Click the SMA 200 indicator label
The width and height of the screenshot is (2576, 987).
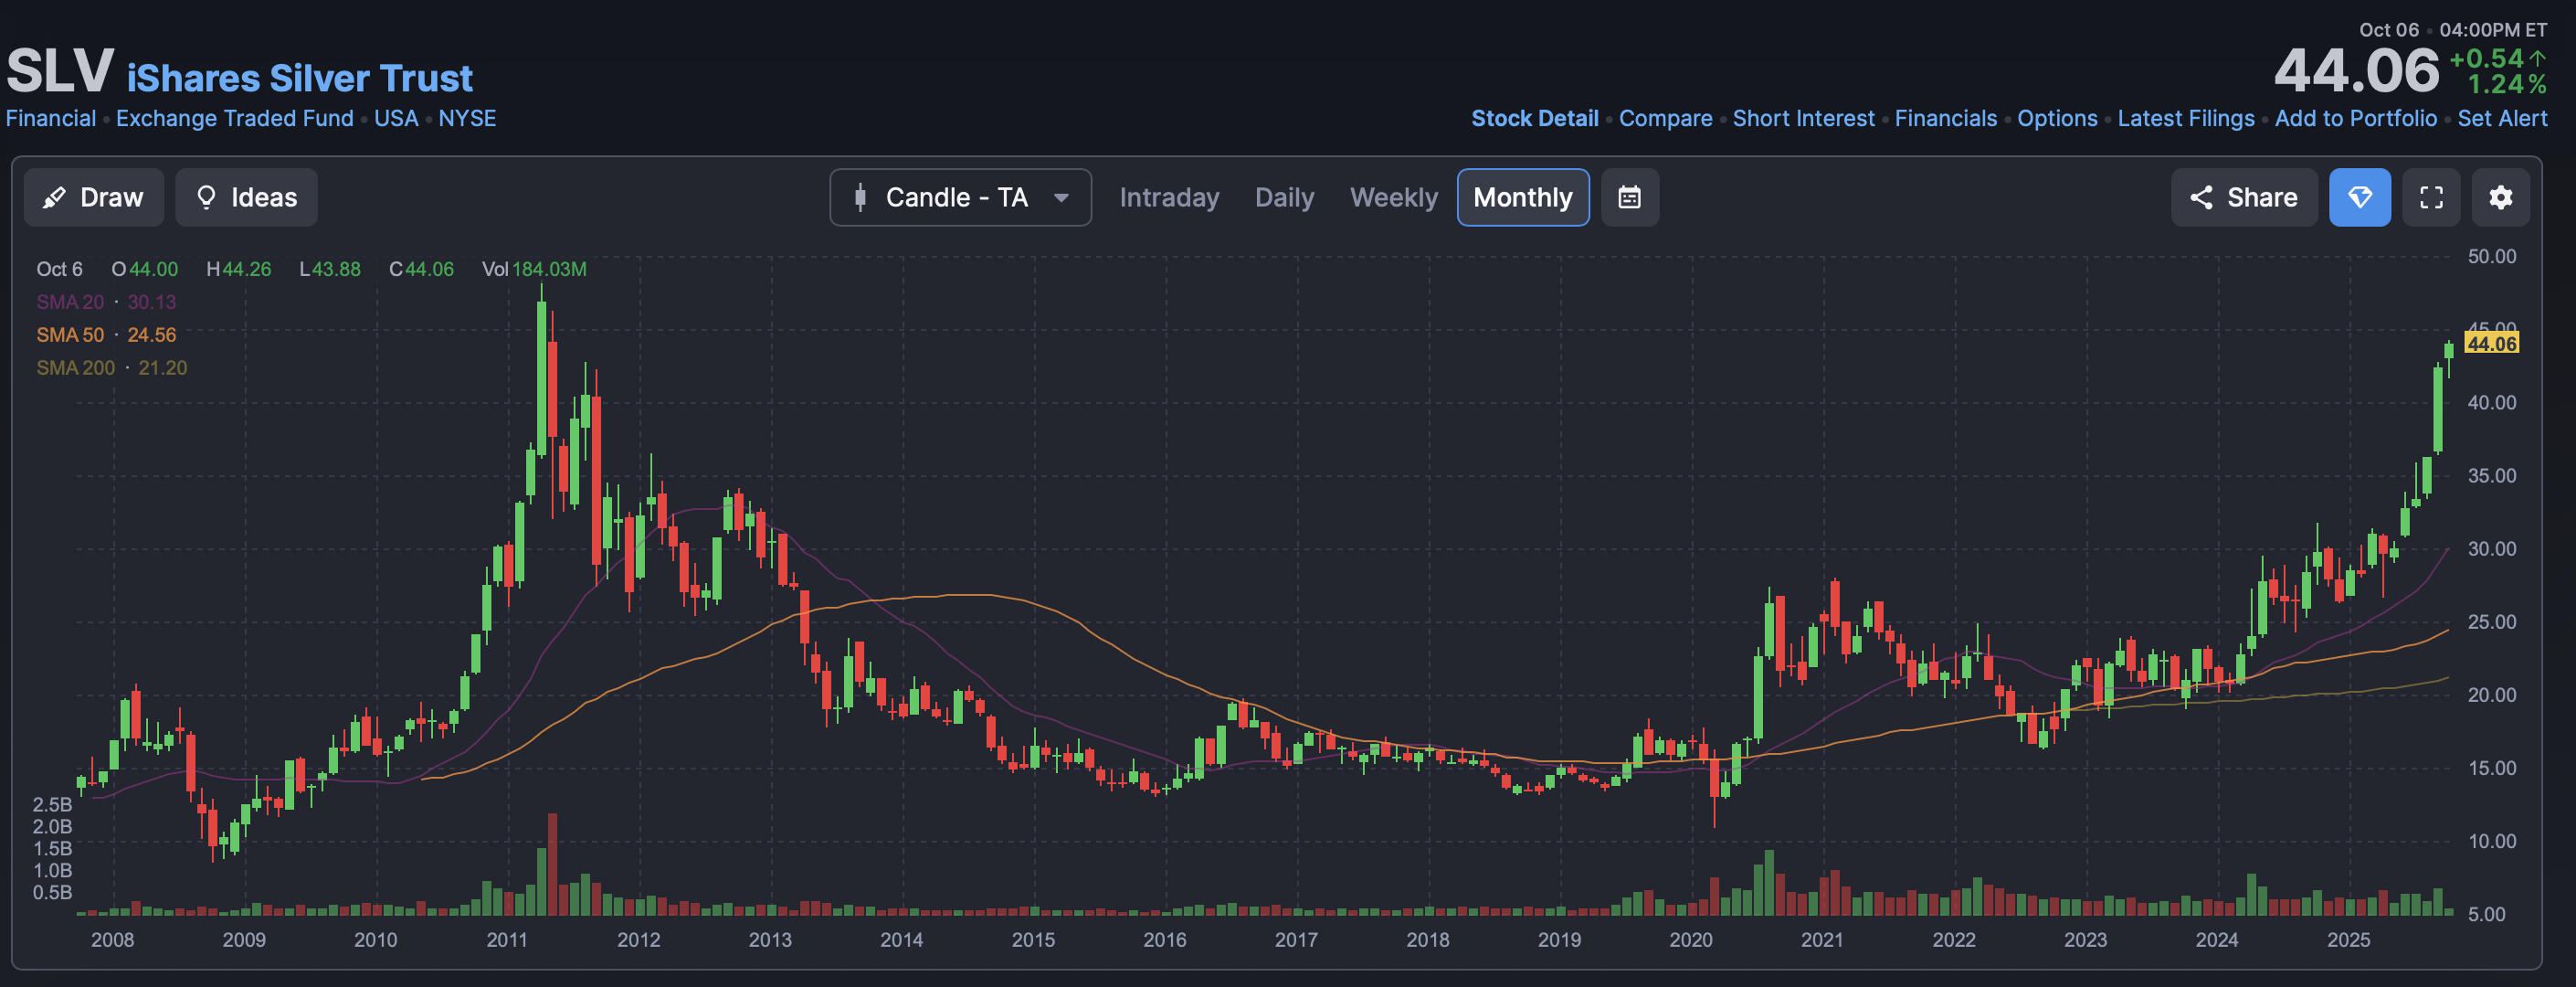click(x=75, y=368)
